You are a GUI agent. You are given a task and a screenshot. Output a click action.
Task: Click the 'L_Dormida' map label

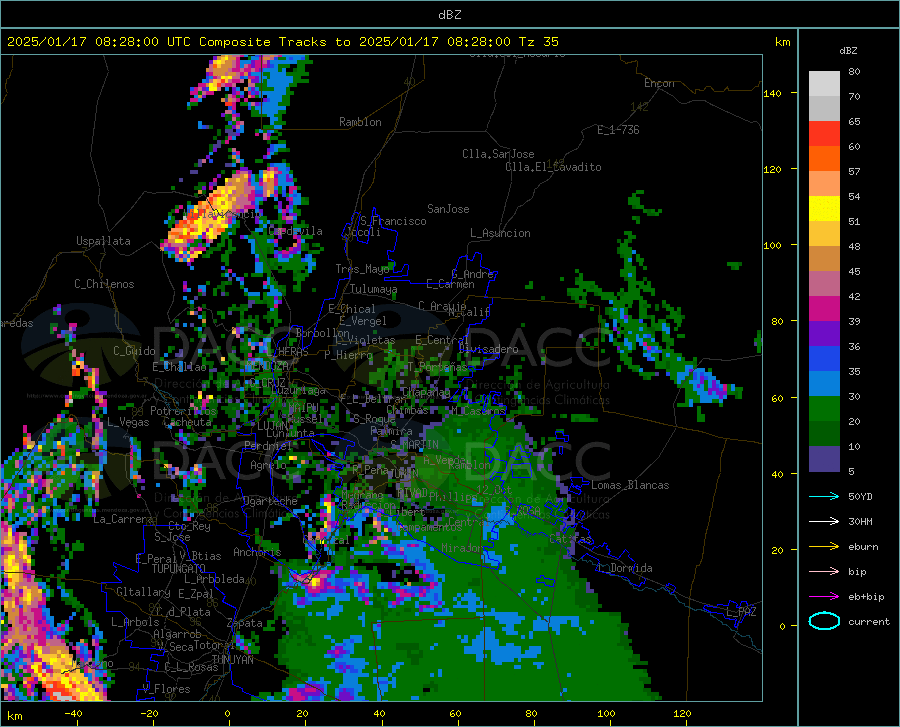624,568
